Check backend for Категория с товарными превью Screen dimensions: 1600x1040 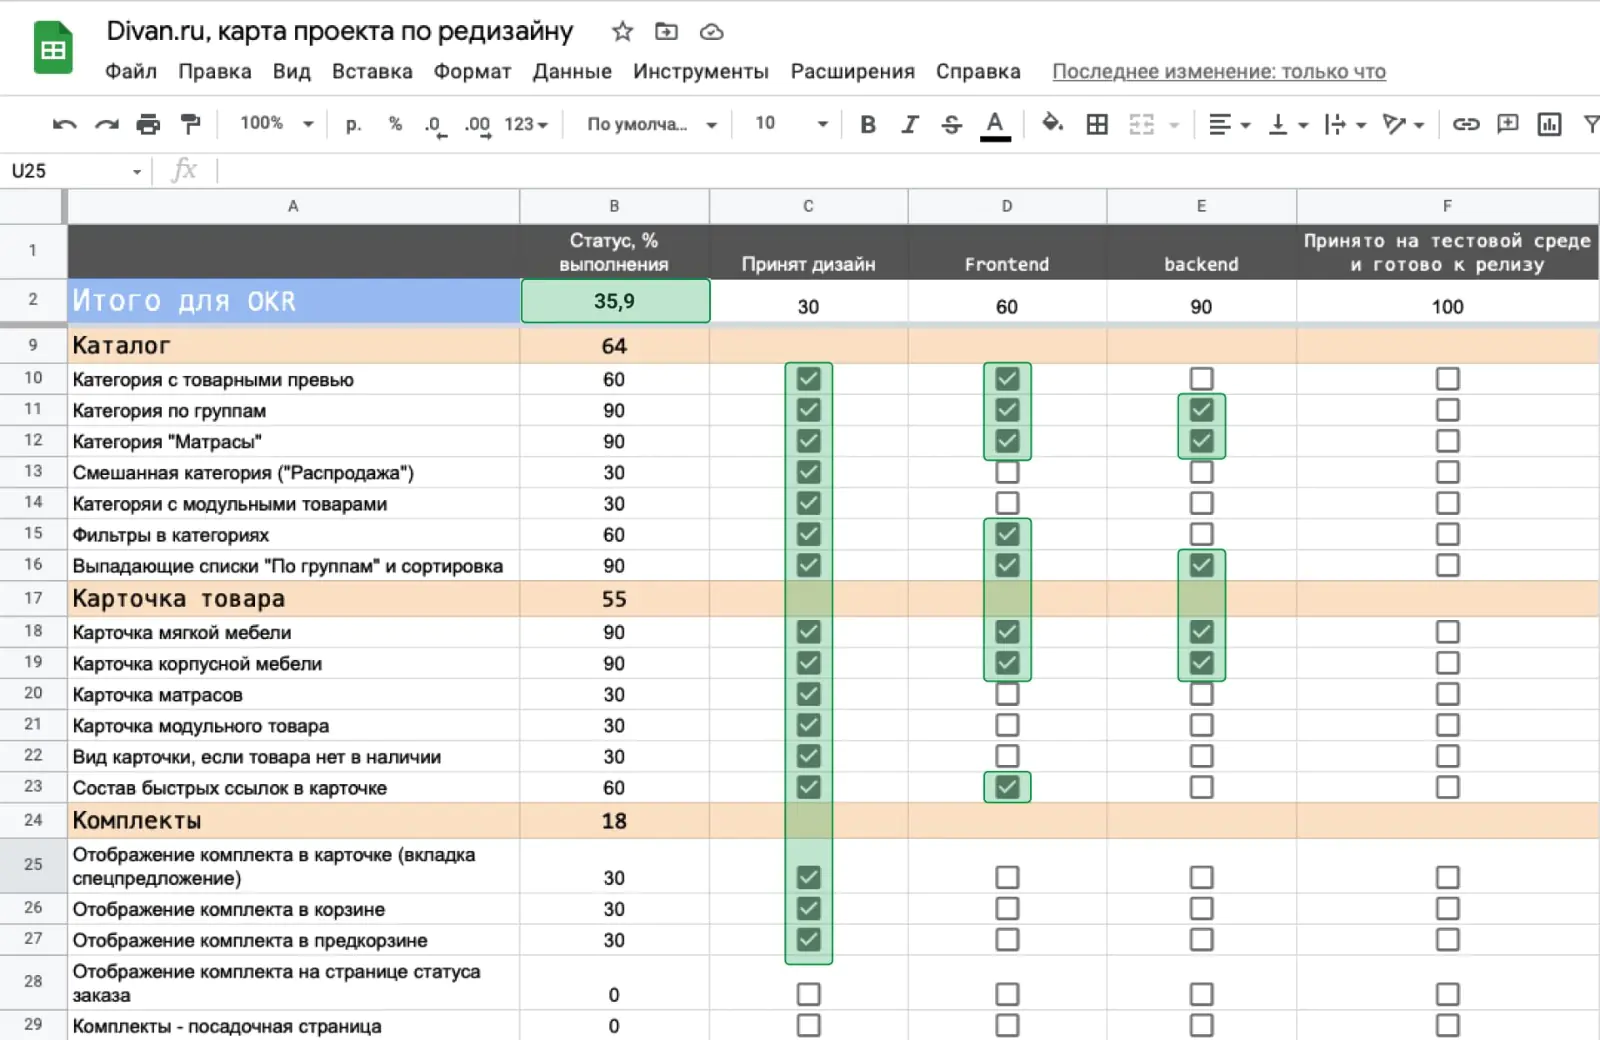pyautogui.click(x=1201, y=379)
